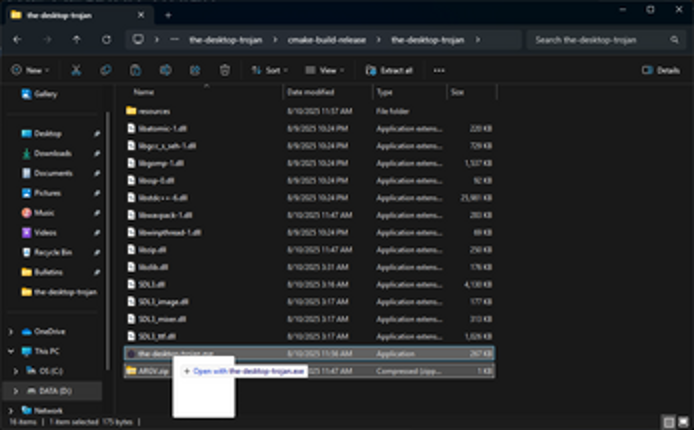
Task: Sort by the Type column header
Action: 384,92
